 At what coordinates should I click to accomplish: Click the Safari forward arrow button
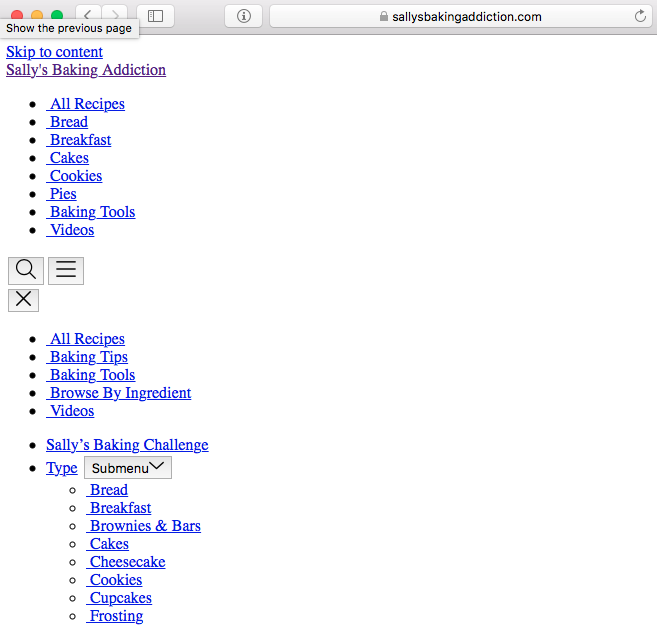(114, 16)
